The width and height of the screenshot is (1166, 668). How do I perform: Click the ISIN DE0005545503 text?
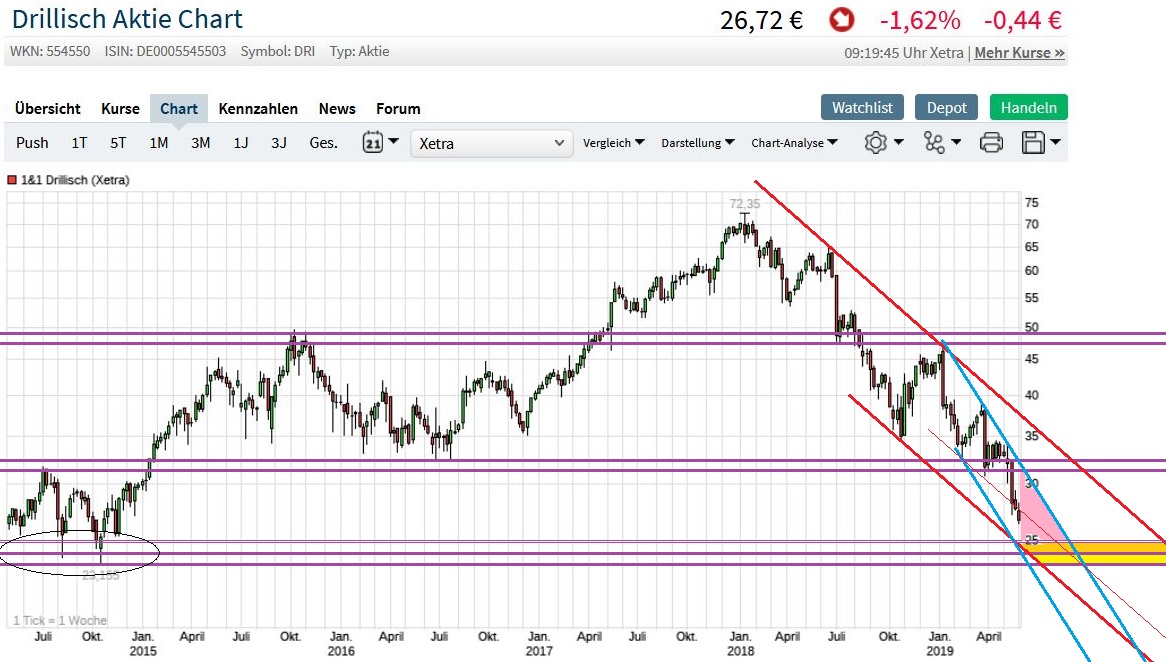[165, 51]
